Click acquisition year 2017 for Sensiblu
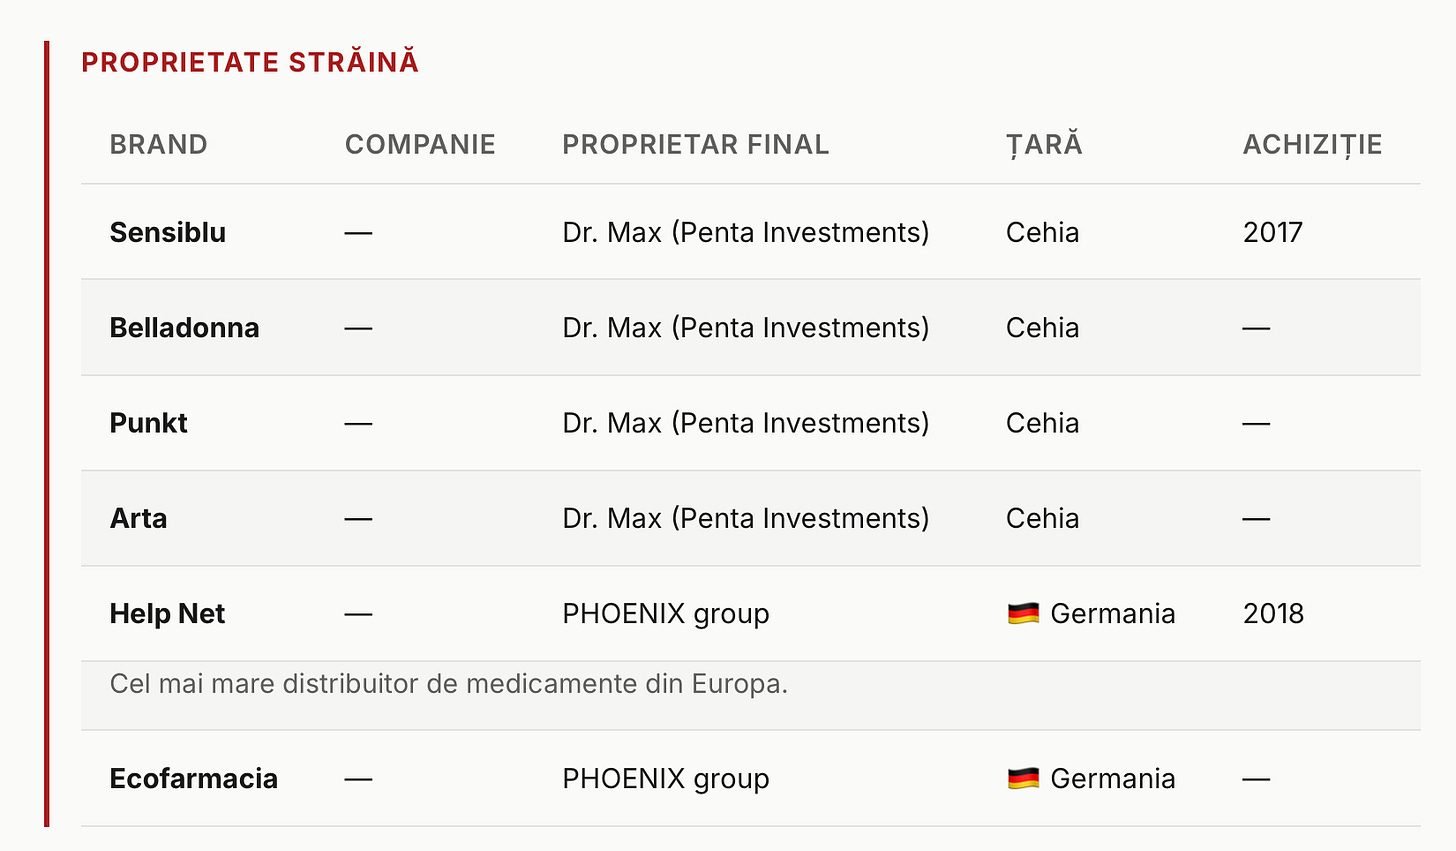Image resolution: width=1456 pixels, height=851 pixels. point(1273,232)
